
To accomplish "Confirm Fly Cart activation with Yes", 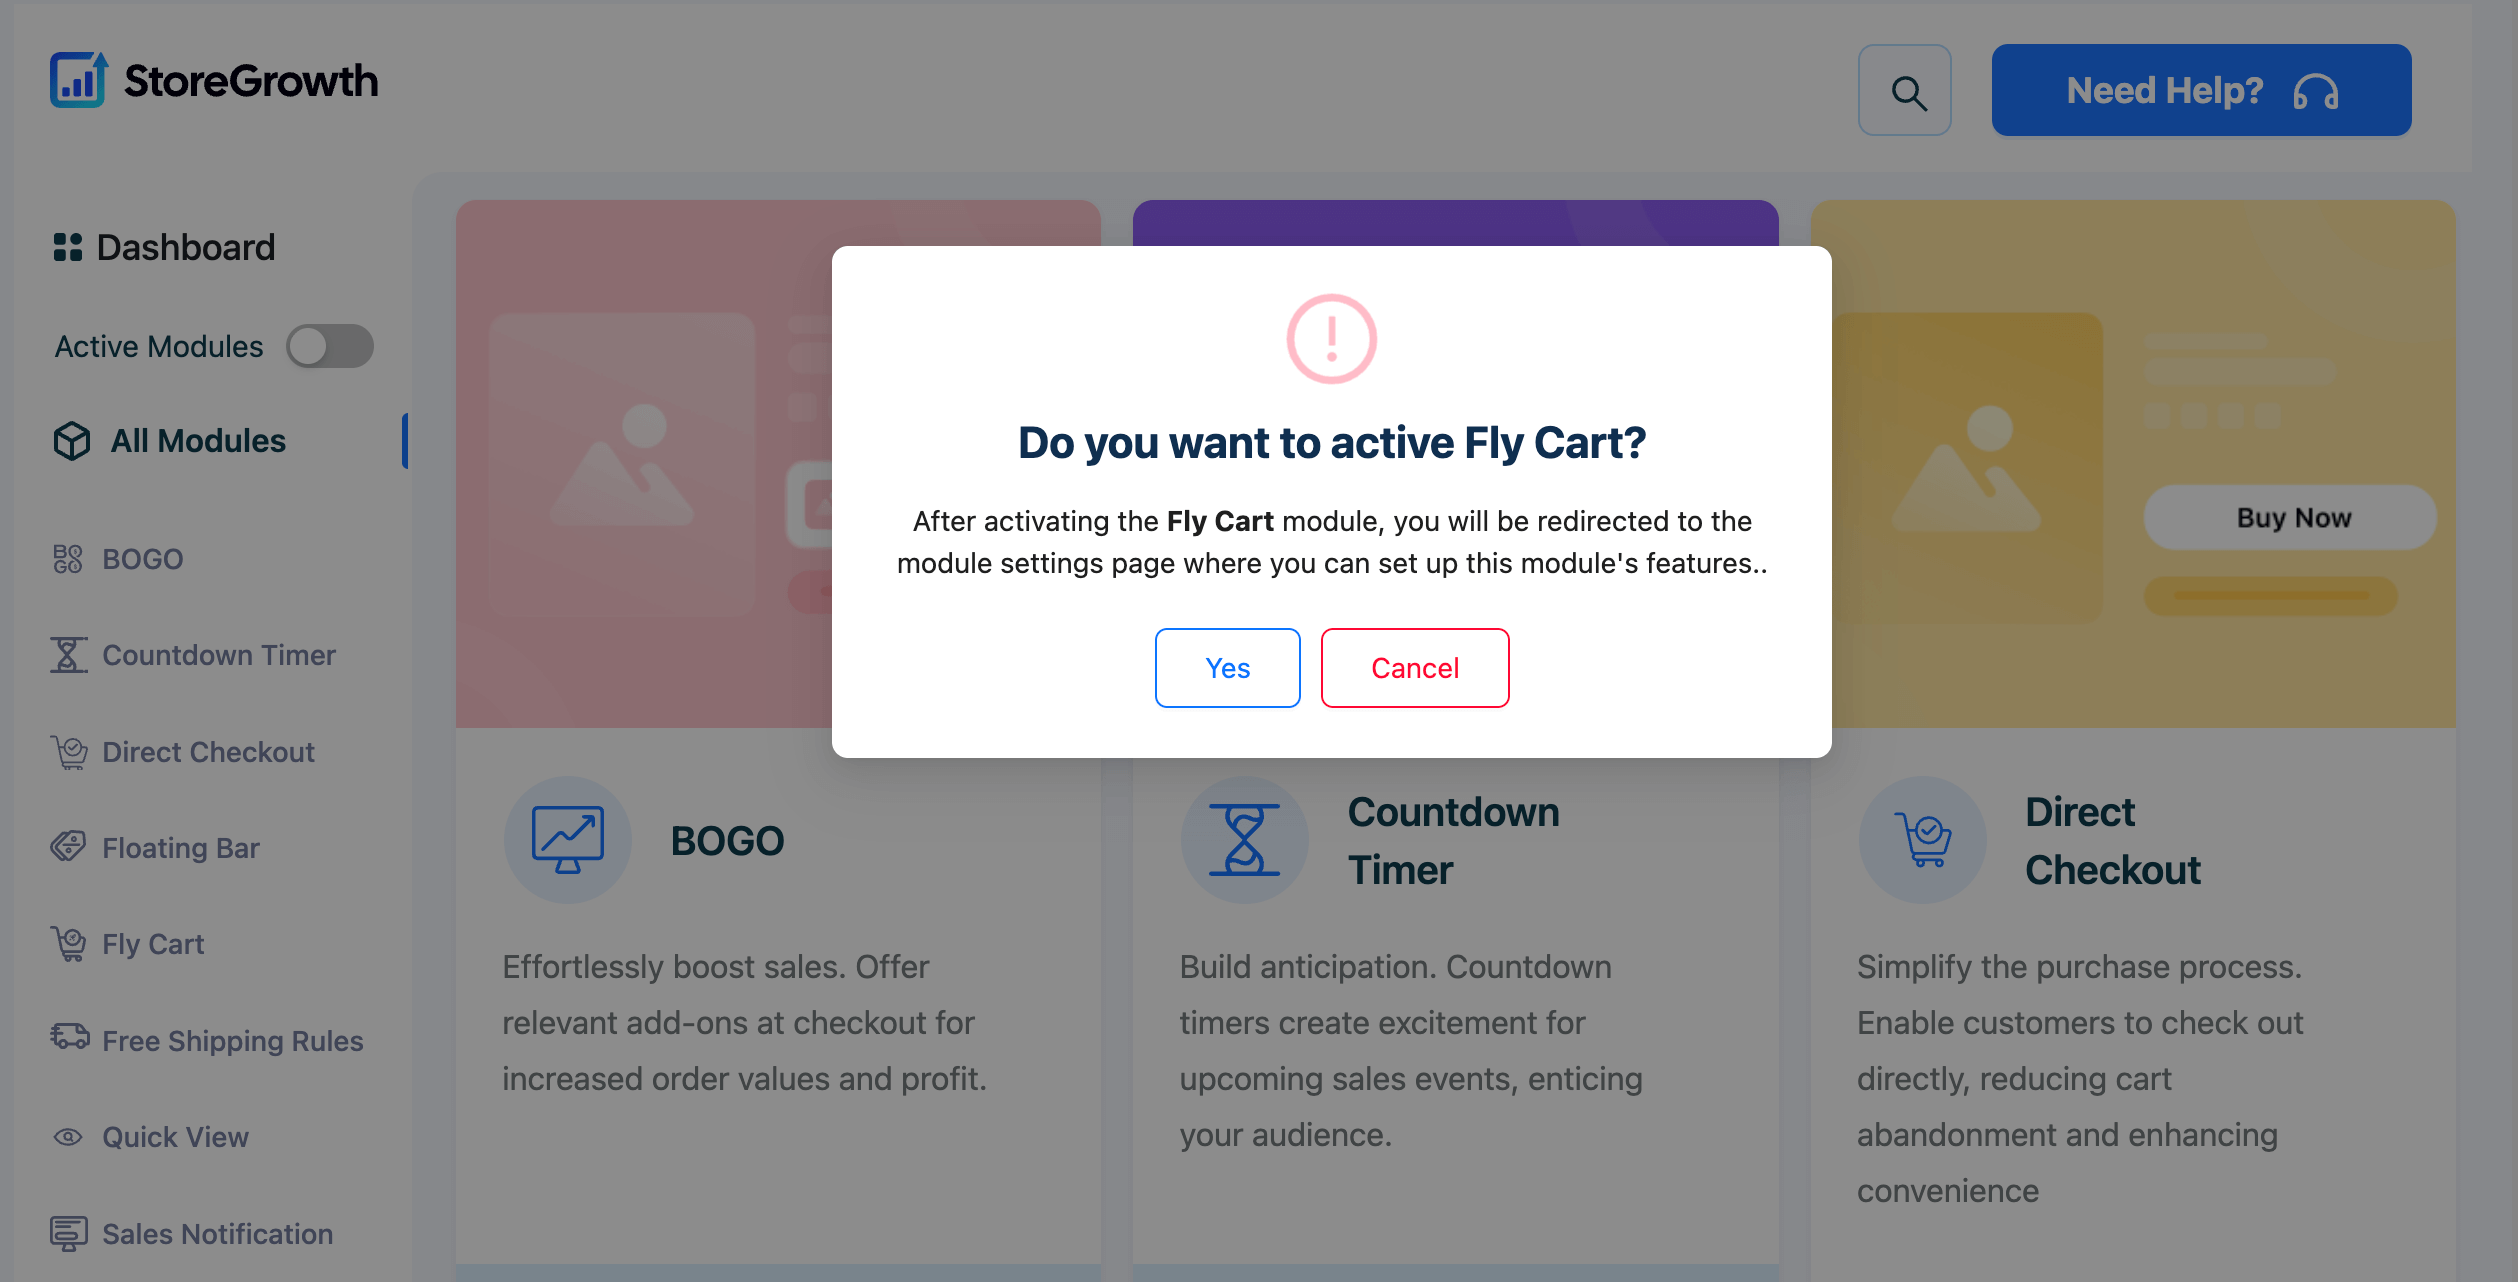I will coord(1227,667).
